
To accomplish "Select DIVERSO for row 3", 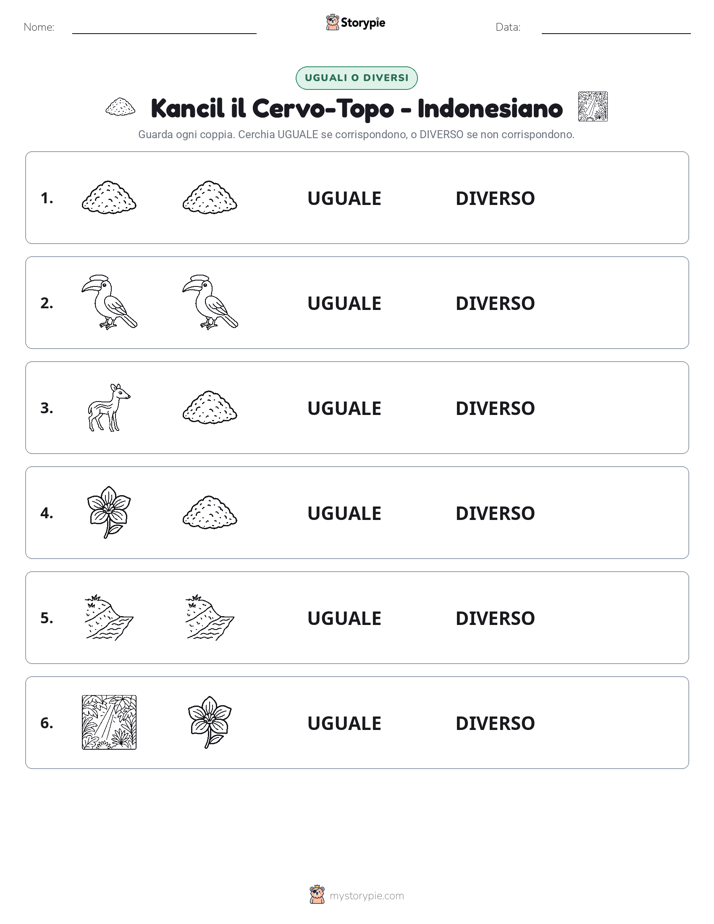I will [495, 408].
